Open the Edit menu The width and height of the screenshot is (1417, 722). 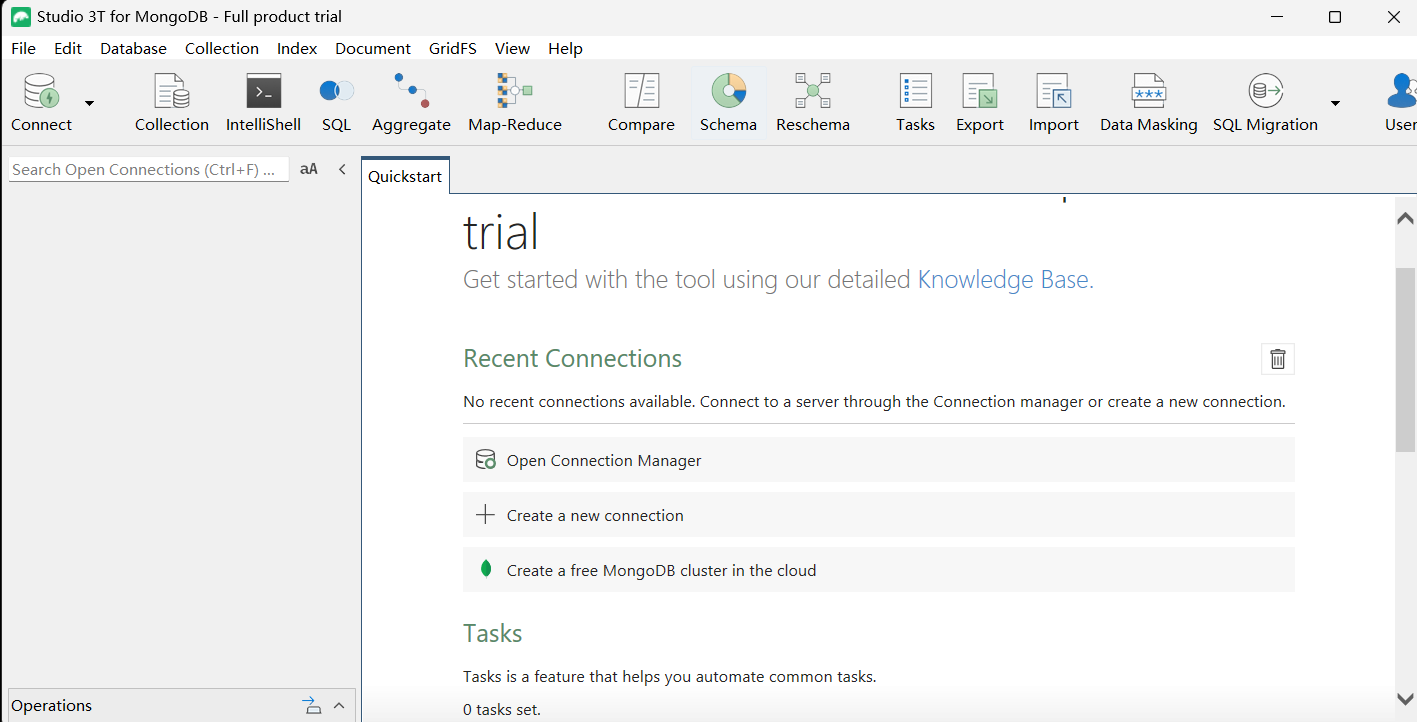(x=68, y=48)
